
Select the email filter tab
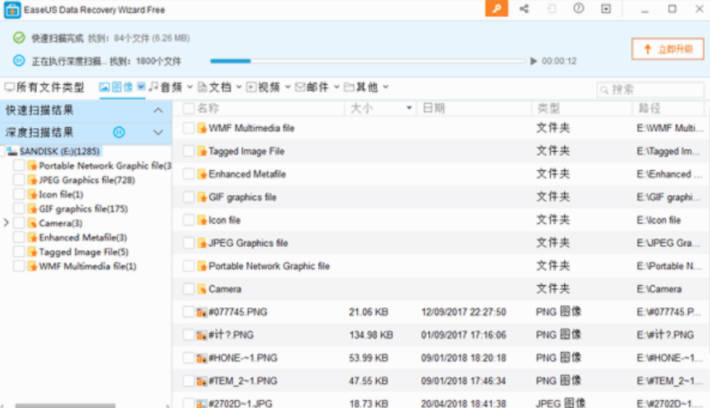tap(312, 87)
